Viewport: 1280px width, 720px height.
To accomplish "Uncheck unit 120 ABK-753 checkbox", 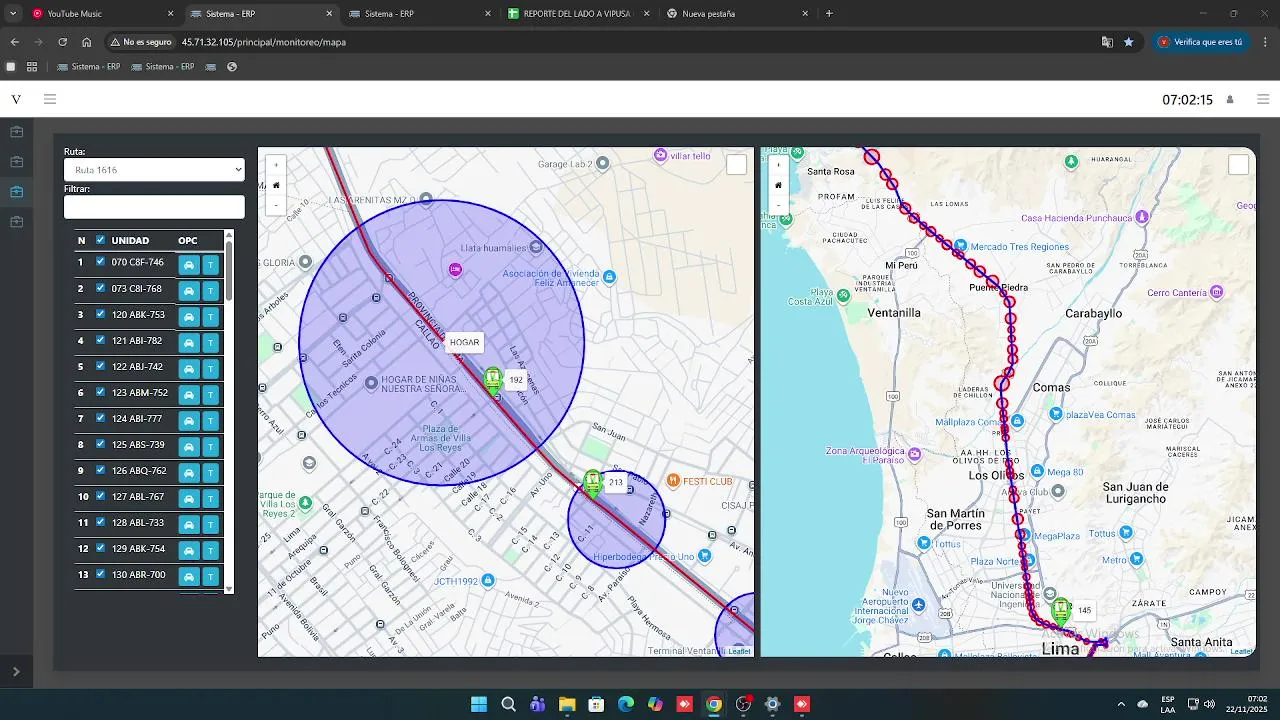I will coord(100,314).
